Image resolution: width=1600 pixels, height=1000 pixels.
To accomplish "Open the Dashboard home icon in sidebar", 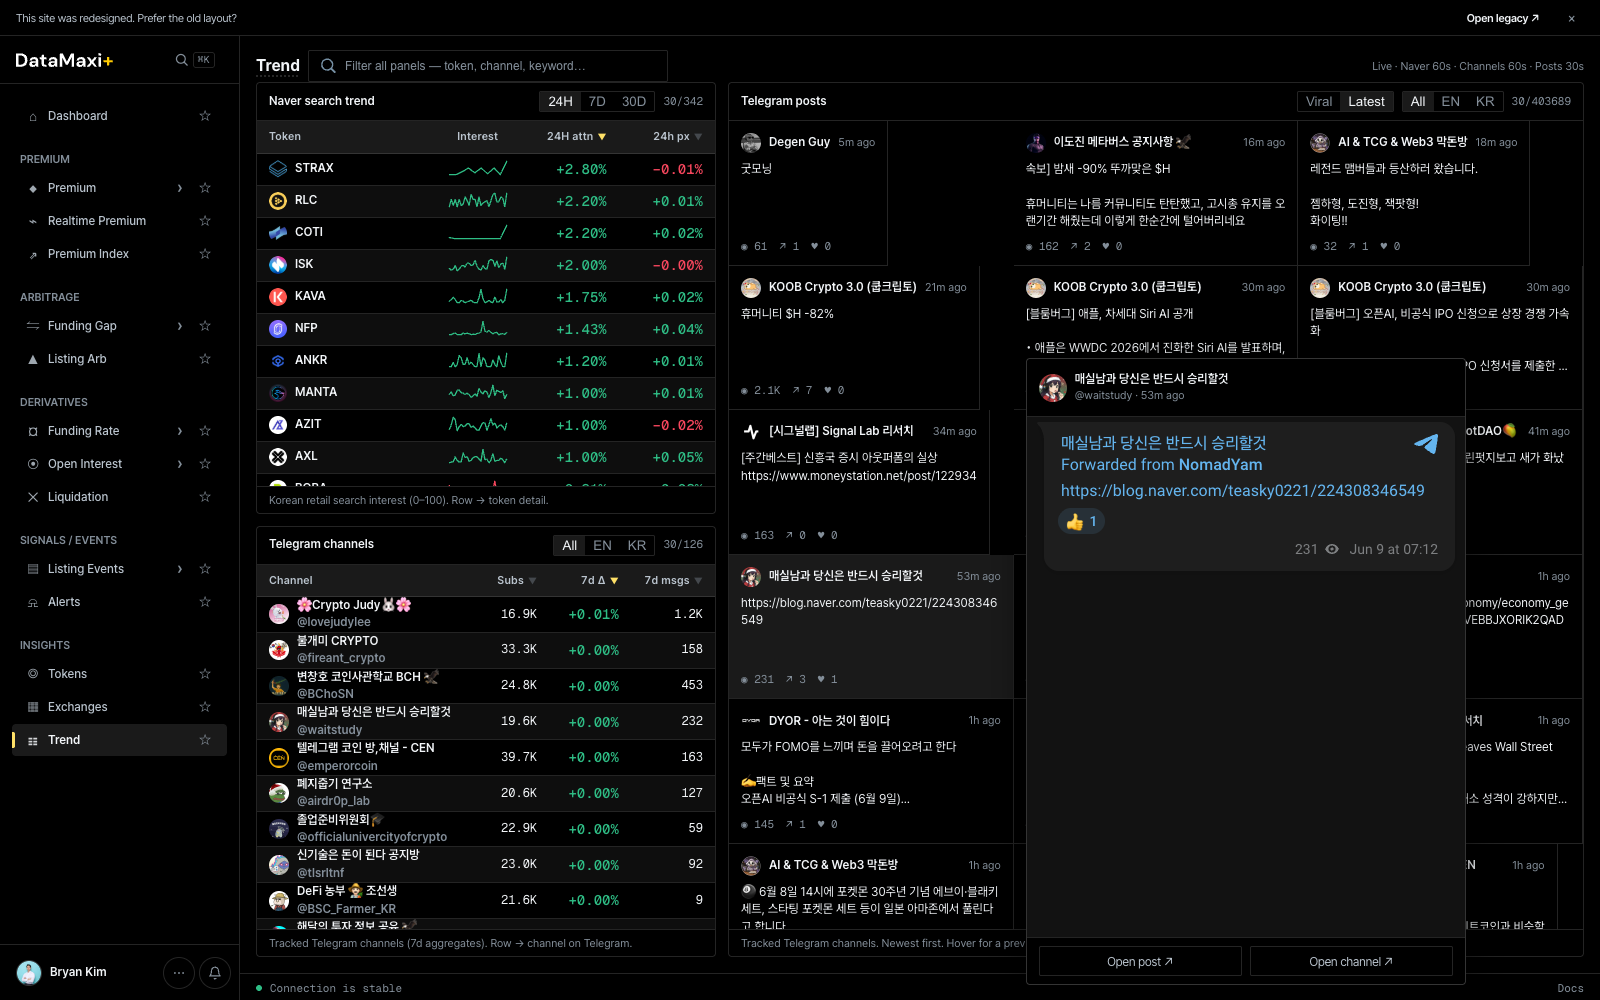I will pyautogui.click(x=33, y=117).
